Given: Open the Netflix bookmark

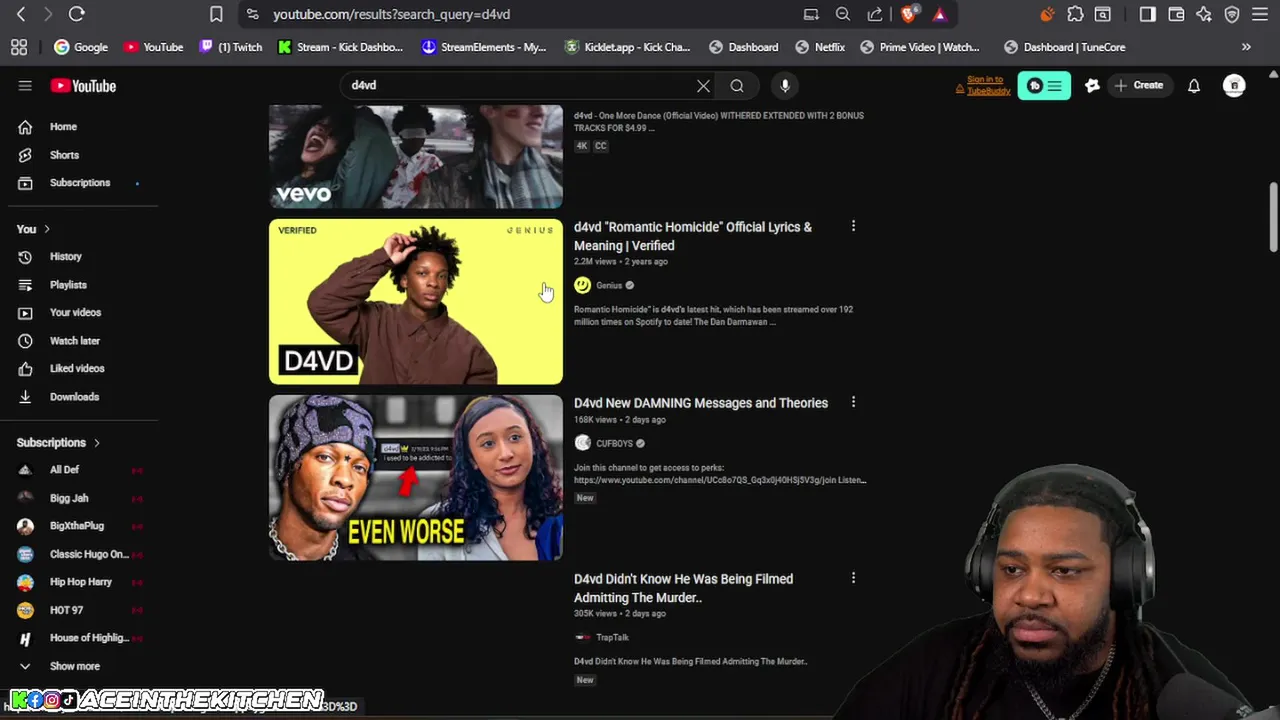Looking at the screenshot, I should [x=820, y=47].
